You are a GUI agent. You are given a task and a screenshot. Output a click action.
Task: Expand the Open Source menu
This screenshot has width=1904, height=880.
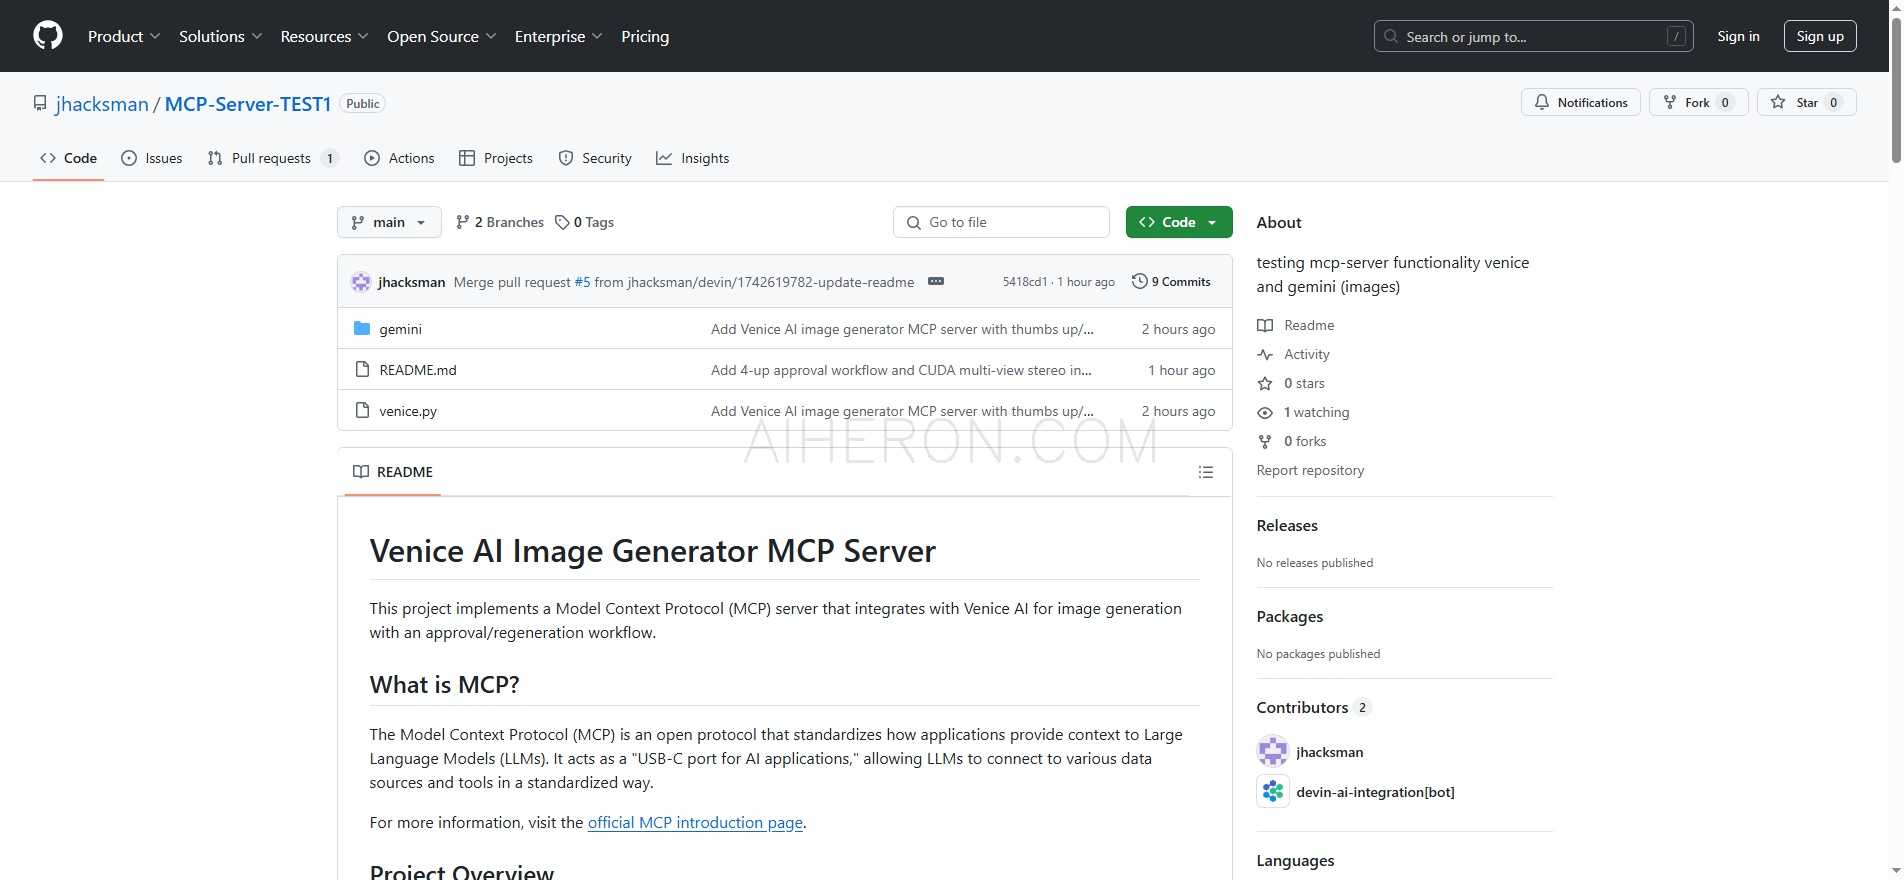pos(441,36)
